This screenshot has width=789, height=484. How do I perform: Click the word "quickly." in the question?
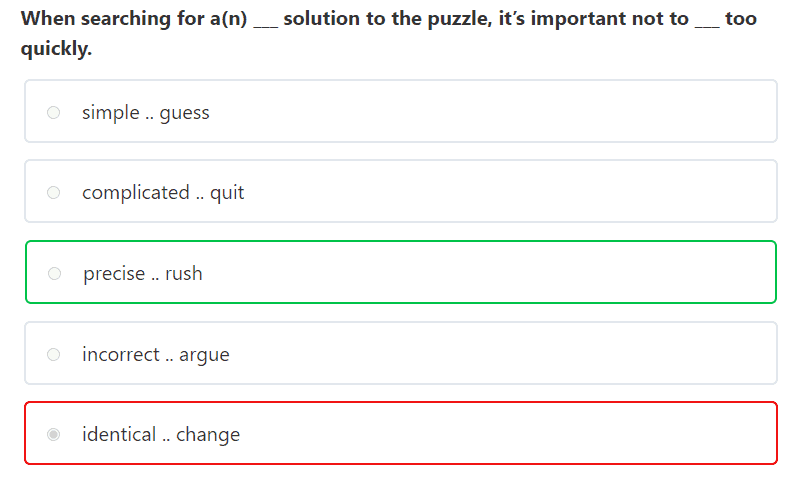tap(57, 48)
